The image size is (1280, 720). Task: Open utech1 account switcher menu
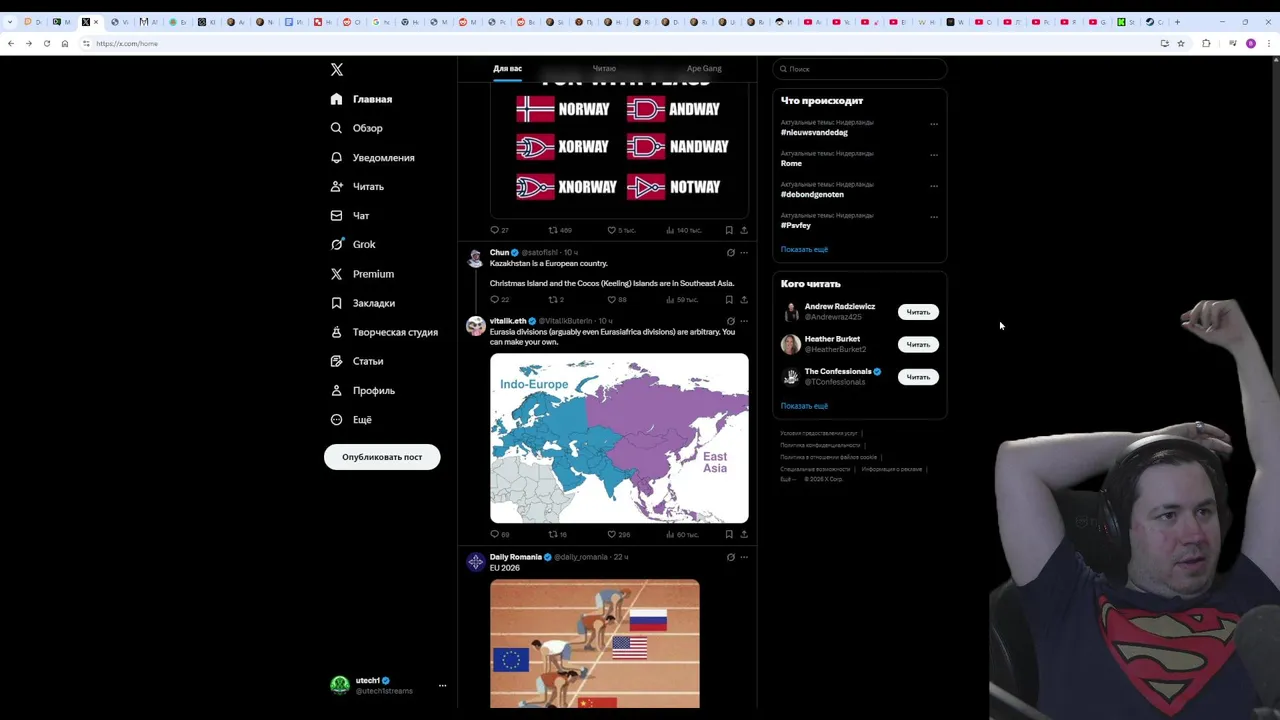point(388,685)
